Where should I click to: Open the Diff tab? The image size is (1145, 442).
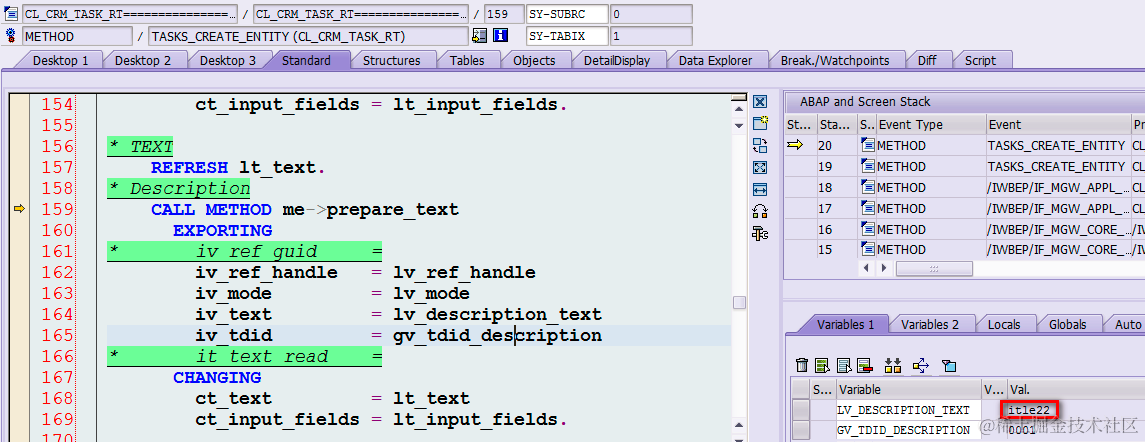point(927,61)
